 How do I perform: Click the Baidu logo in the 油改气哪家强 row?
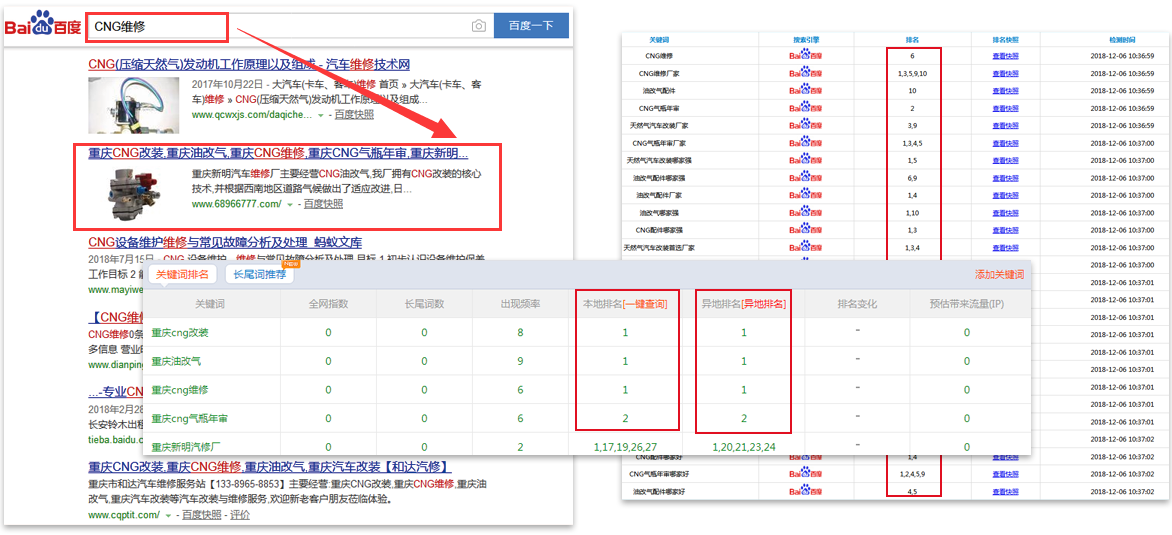[x=806, y=212]
